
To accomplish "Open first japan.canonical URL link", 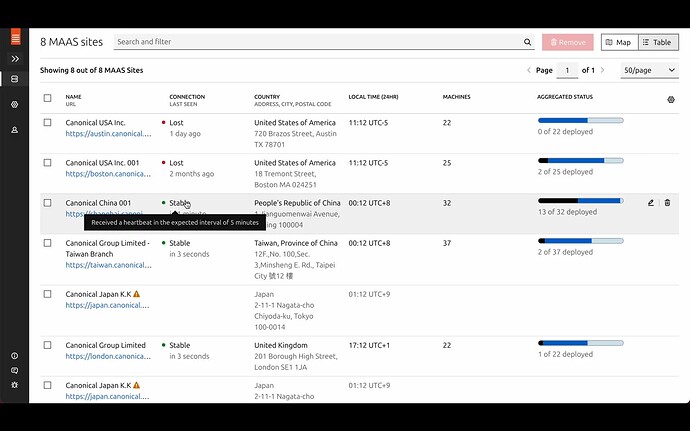I will click(x=107, y=305).
